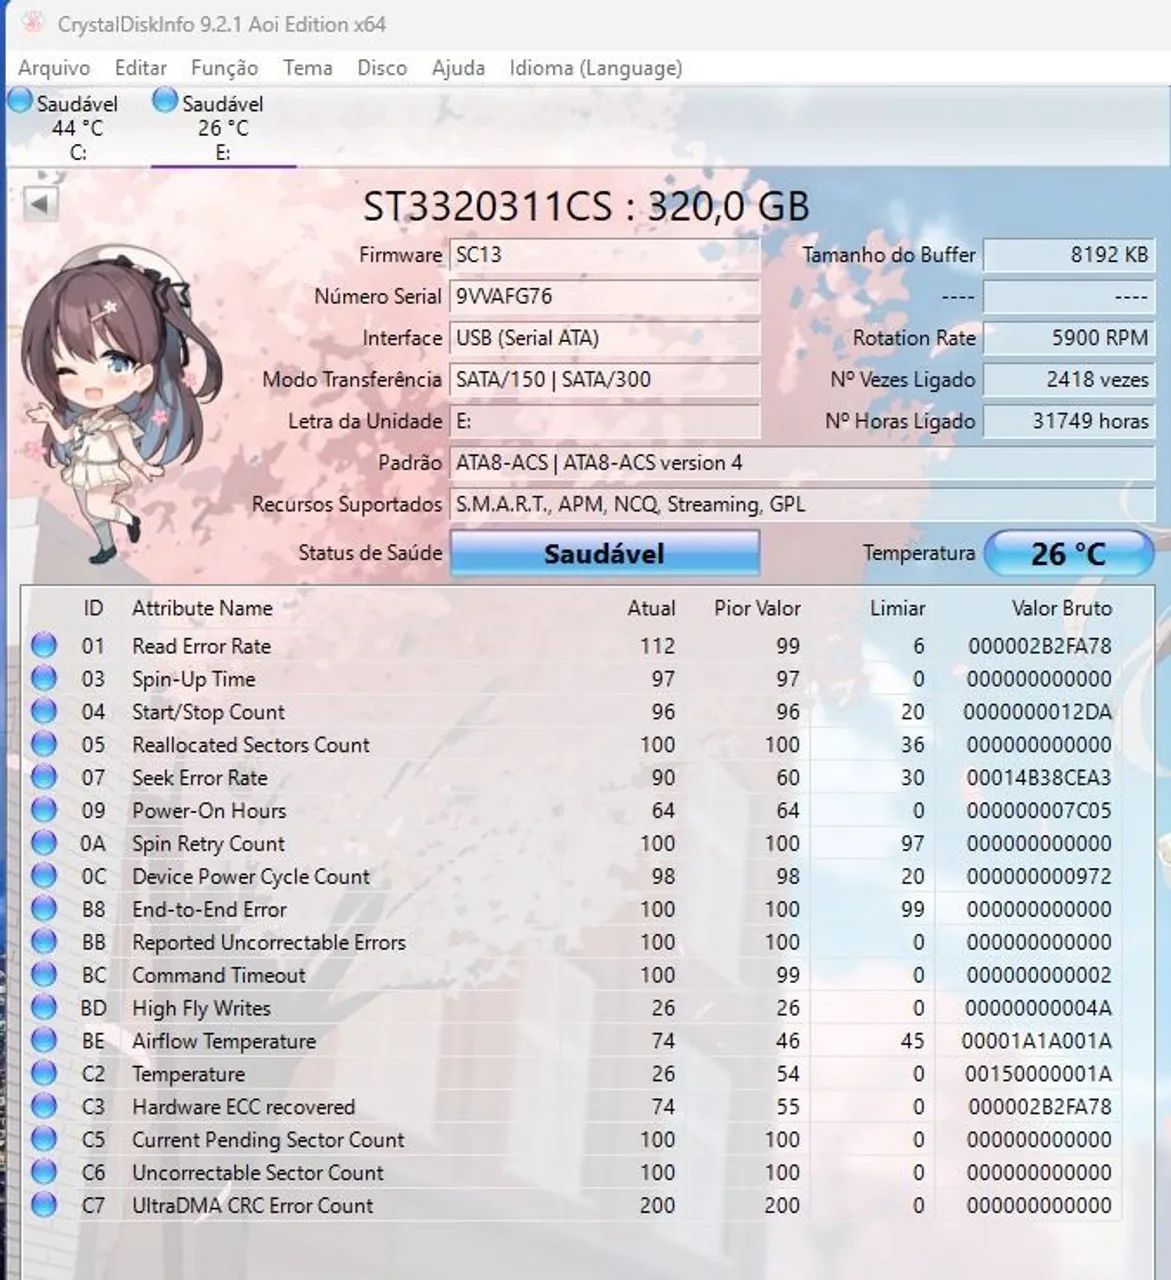
Task: Click raw value 0000000012DA of Start/Stop Count
Action: [1037, 712]
